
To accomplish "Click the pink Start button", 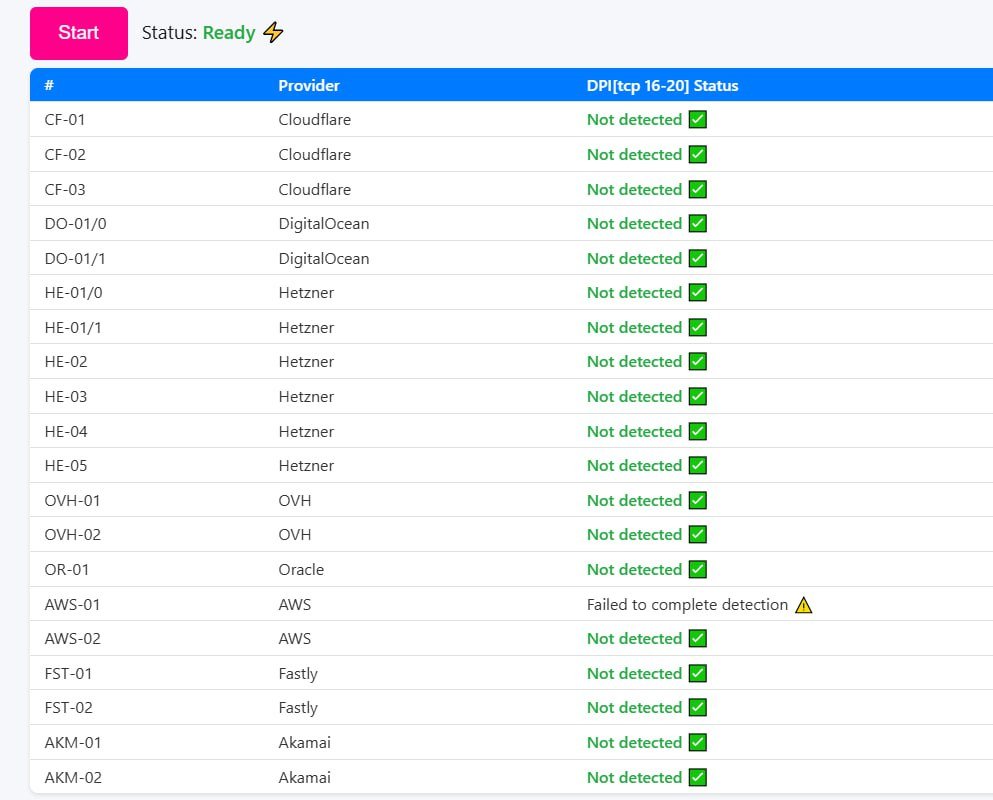I will pos(78,33).
